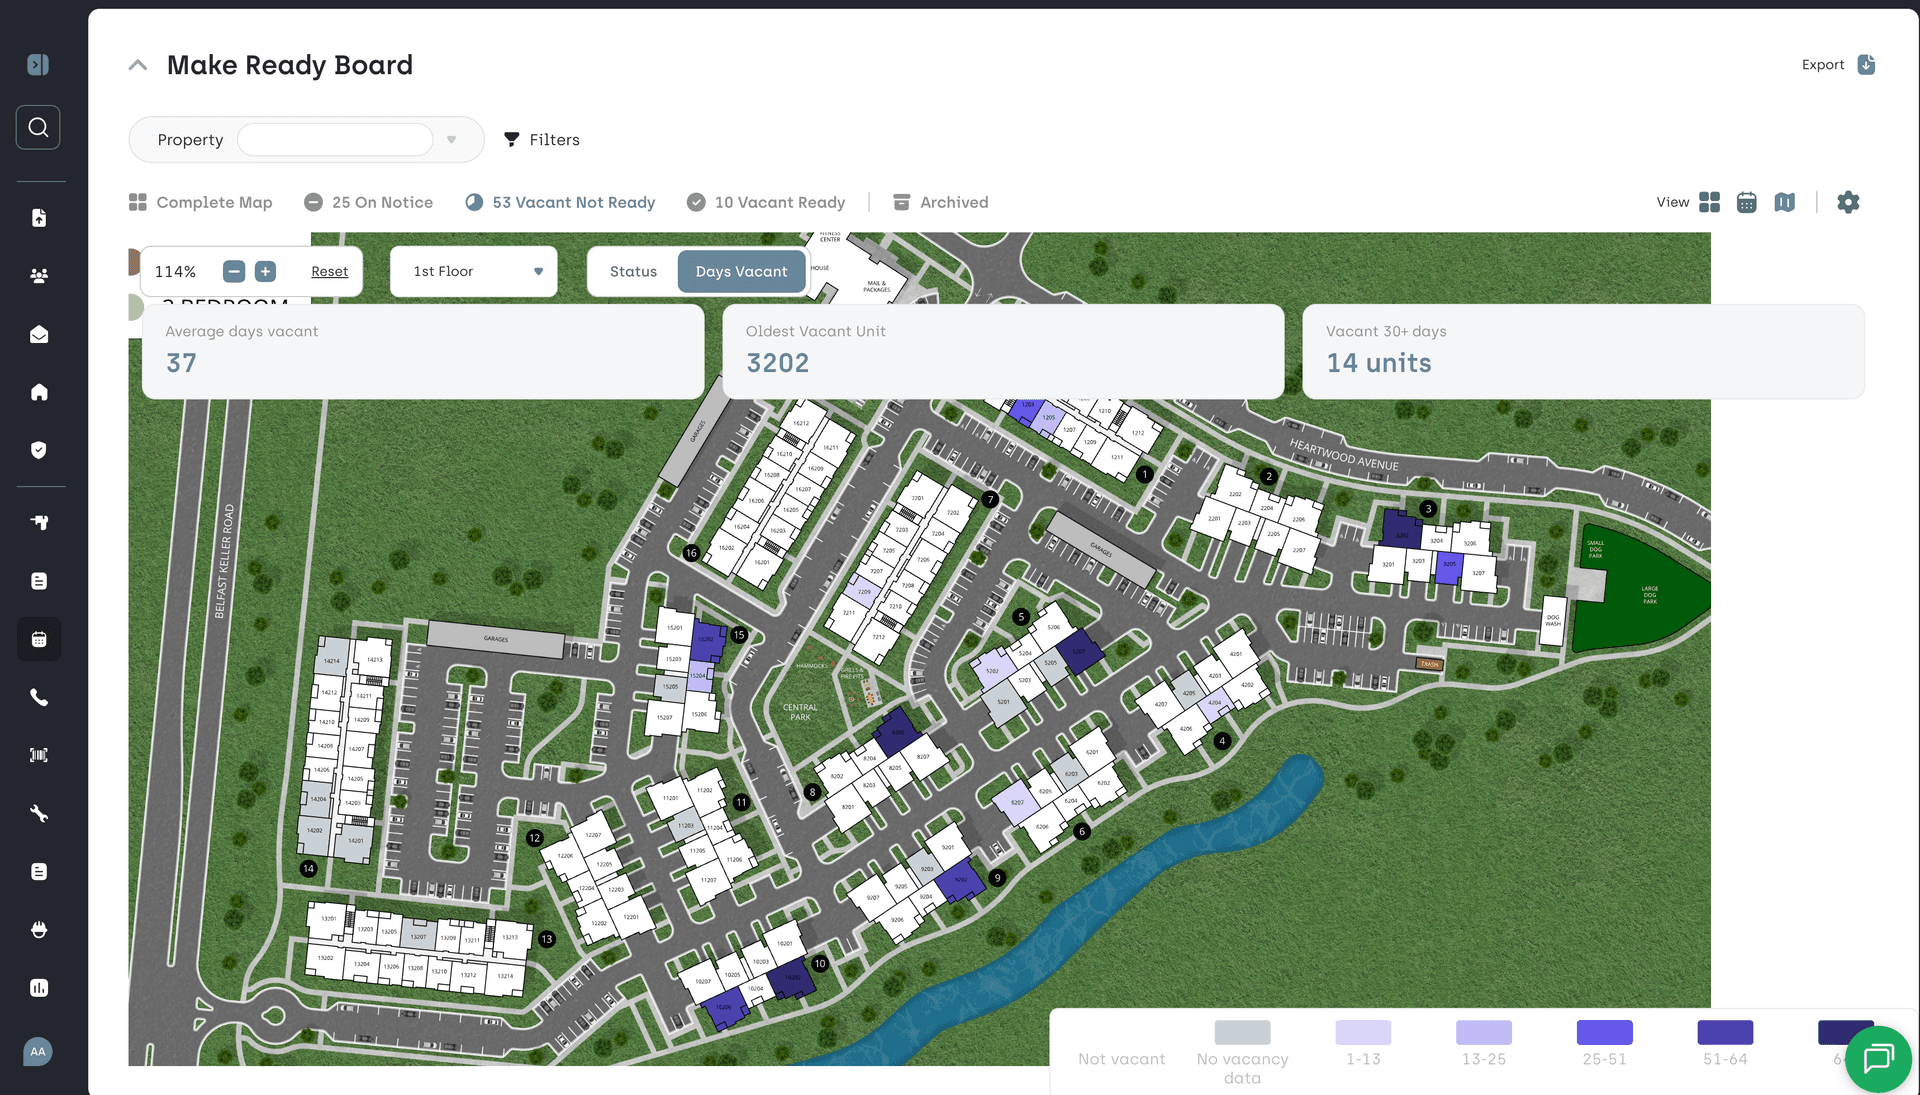The height and width of the screenshot is (1095, 1920).
Task: Click building marker 12 on map
Action: click(535, 838)
